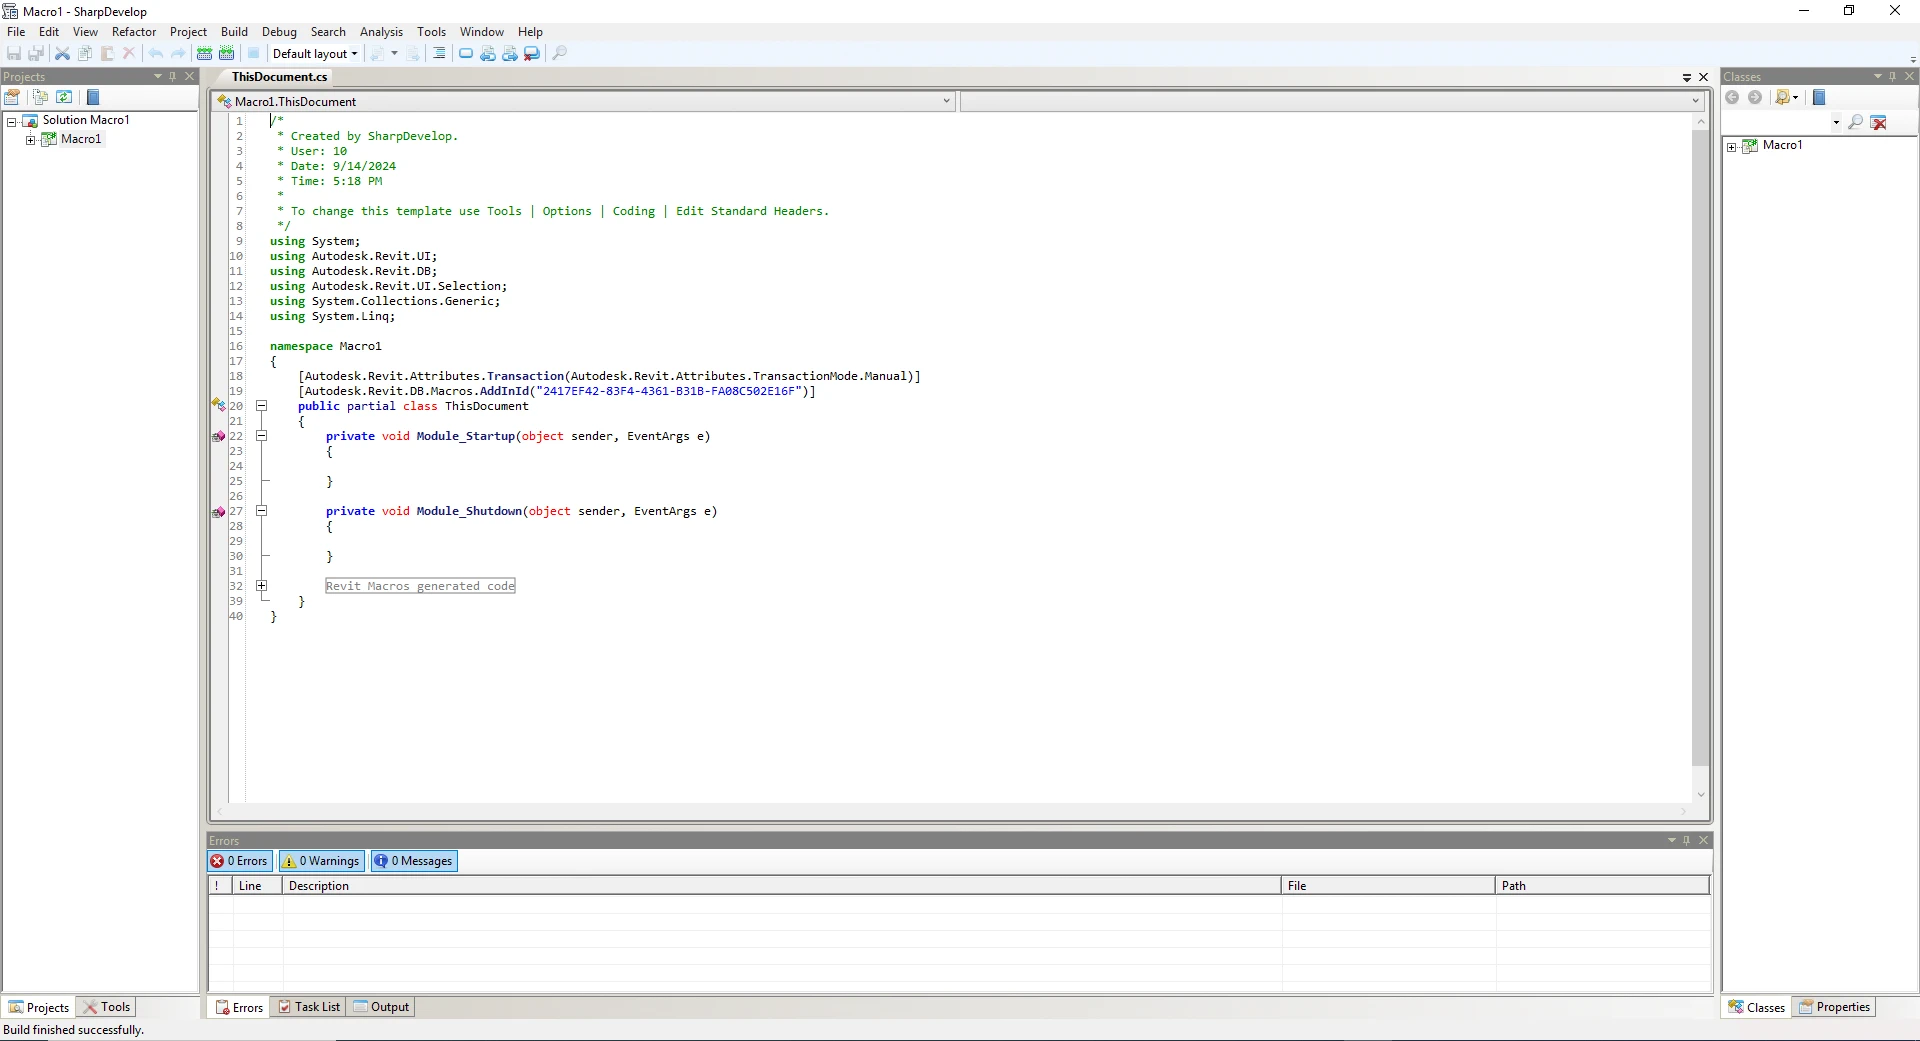Image resolution: width=1920 pixels, height=1041 pixels.
Task: Click the Next bookmark toolbar icon
Action: click(x=510, y=54)
